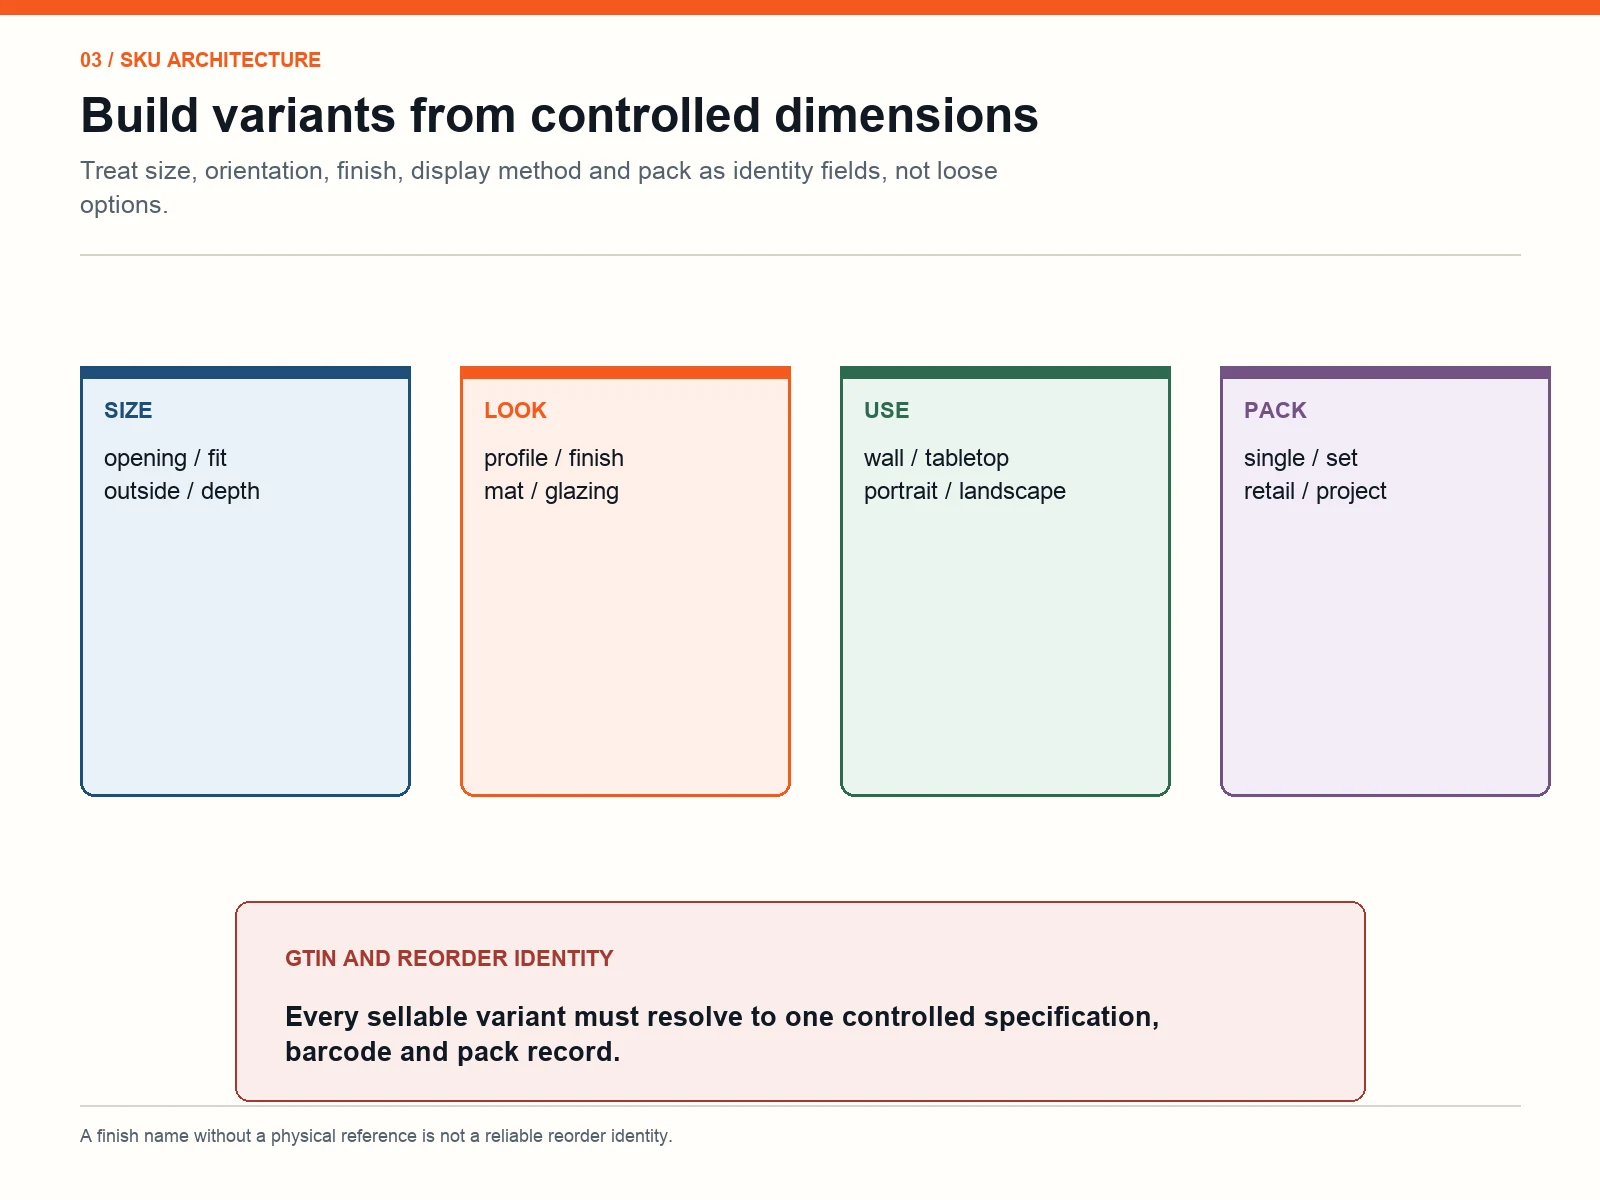Click the blue top bar of SIZE card
Image resolution: width=1600 pixels, height=1200 pixels.
pyautogui.click(x=245, y=372)
